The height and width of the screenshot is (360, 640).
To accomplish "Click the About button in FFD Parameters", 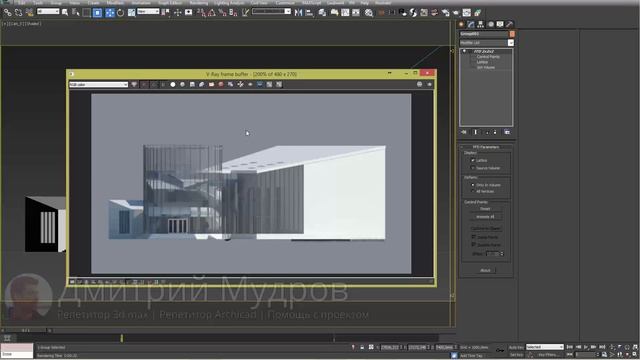I will (485, 270).
